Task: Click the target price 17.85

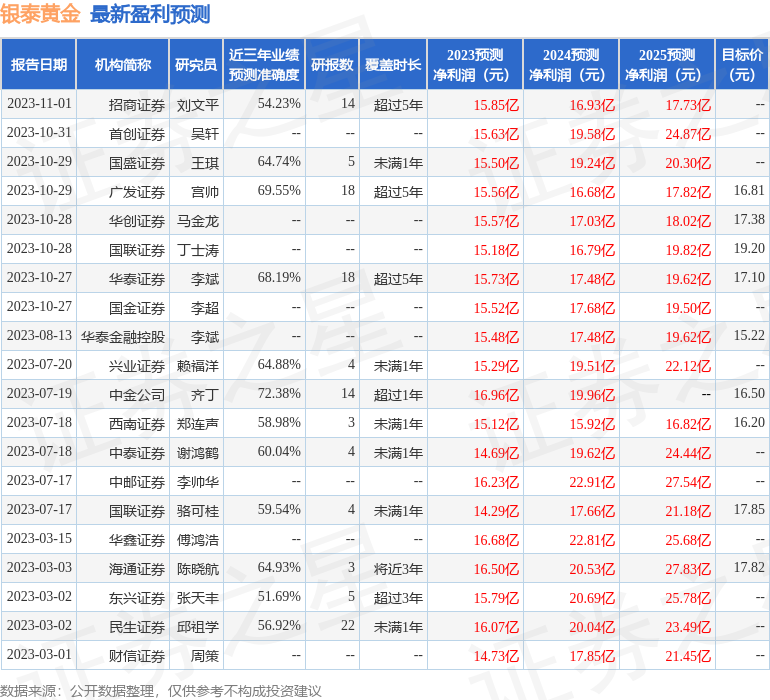Action: click(749, 509)
